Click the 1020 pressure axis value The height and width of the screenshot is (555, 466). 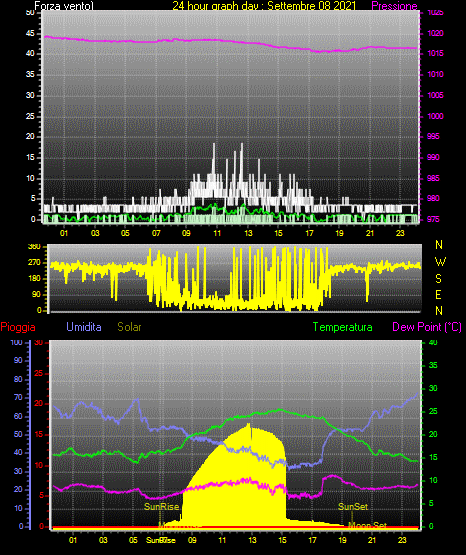coord(435,33)
